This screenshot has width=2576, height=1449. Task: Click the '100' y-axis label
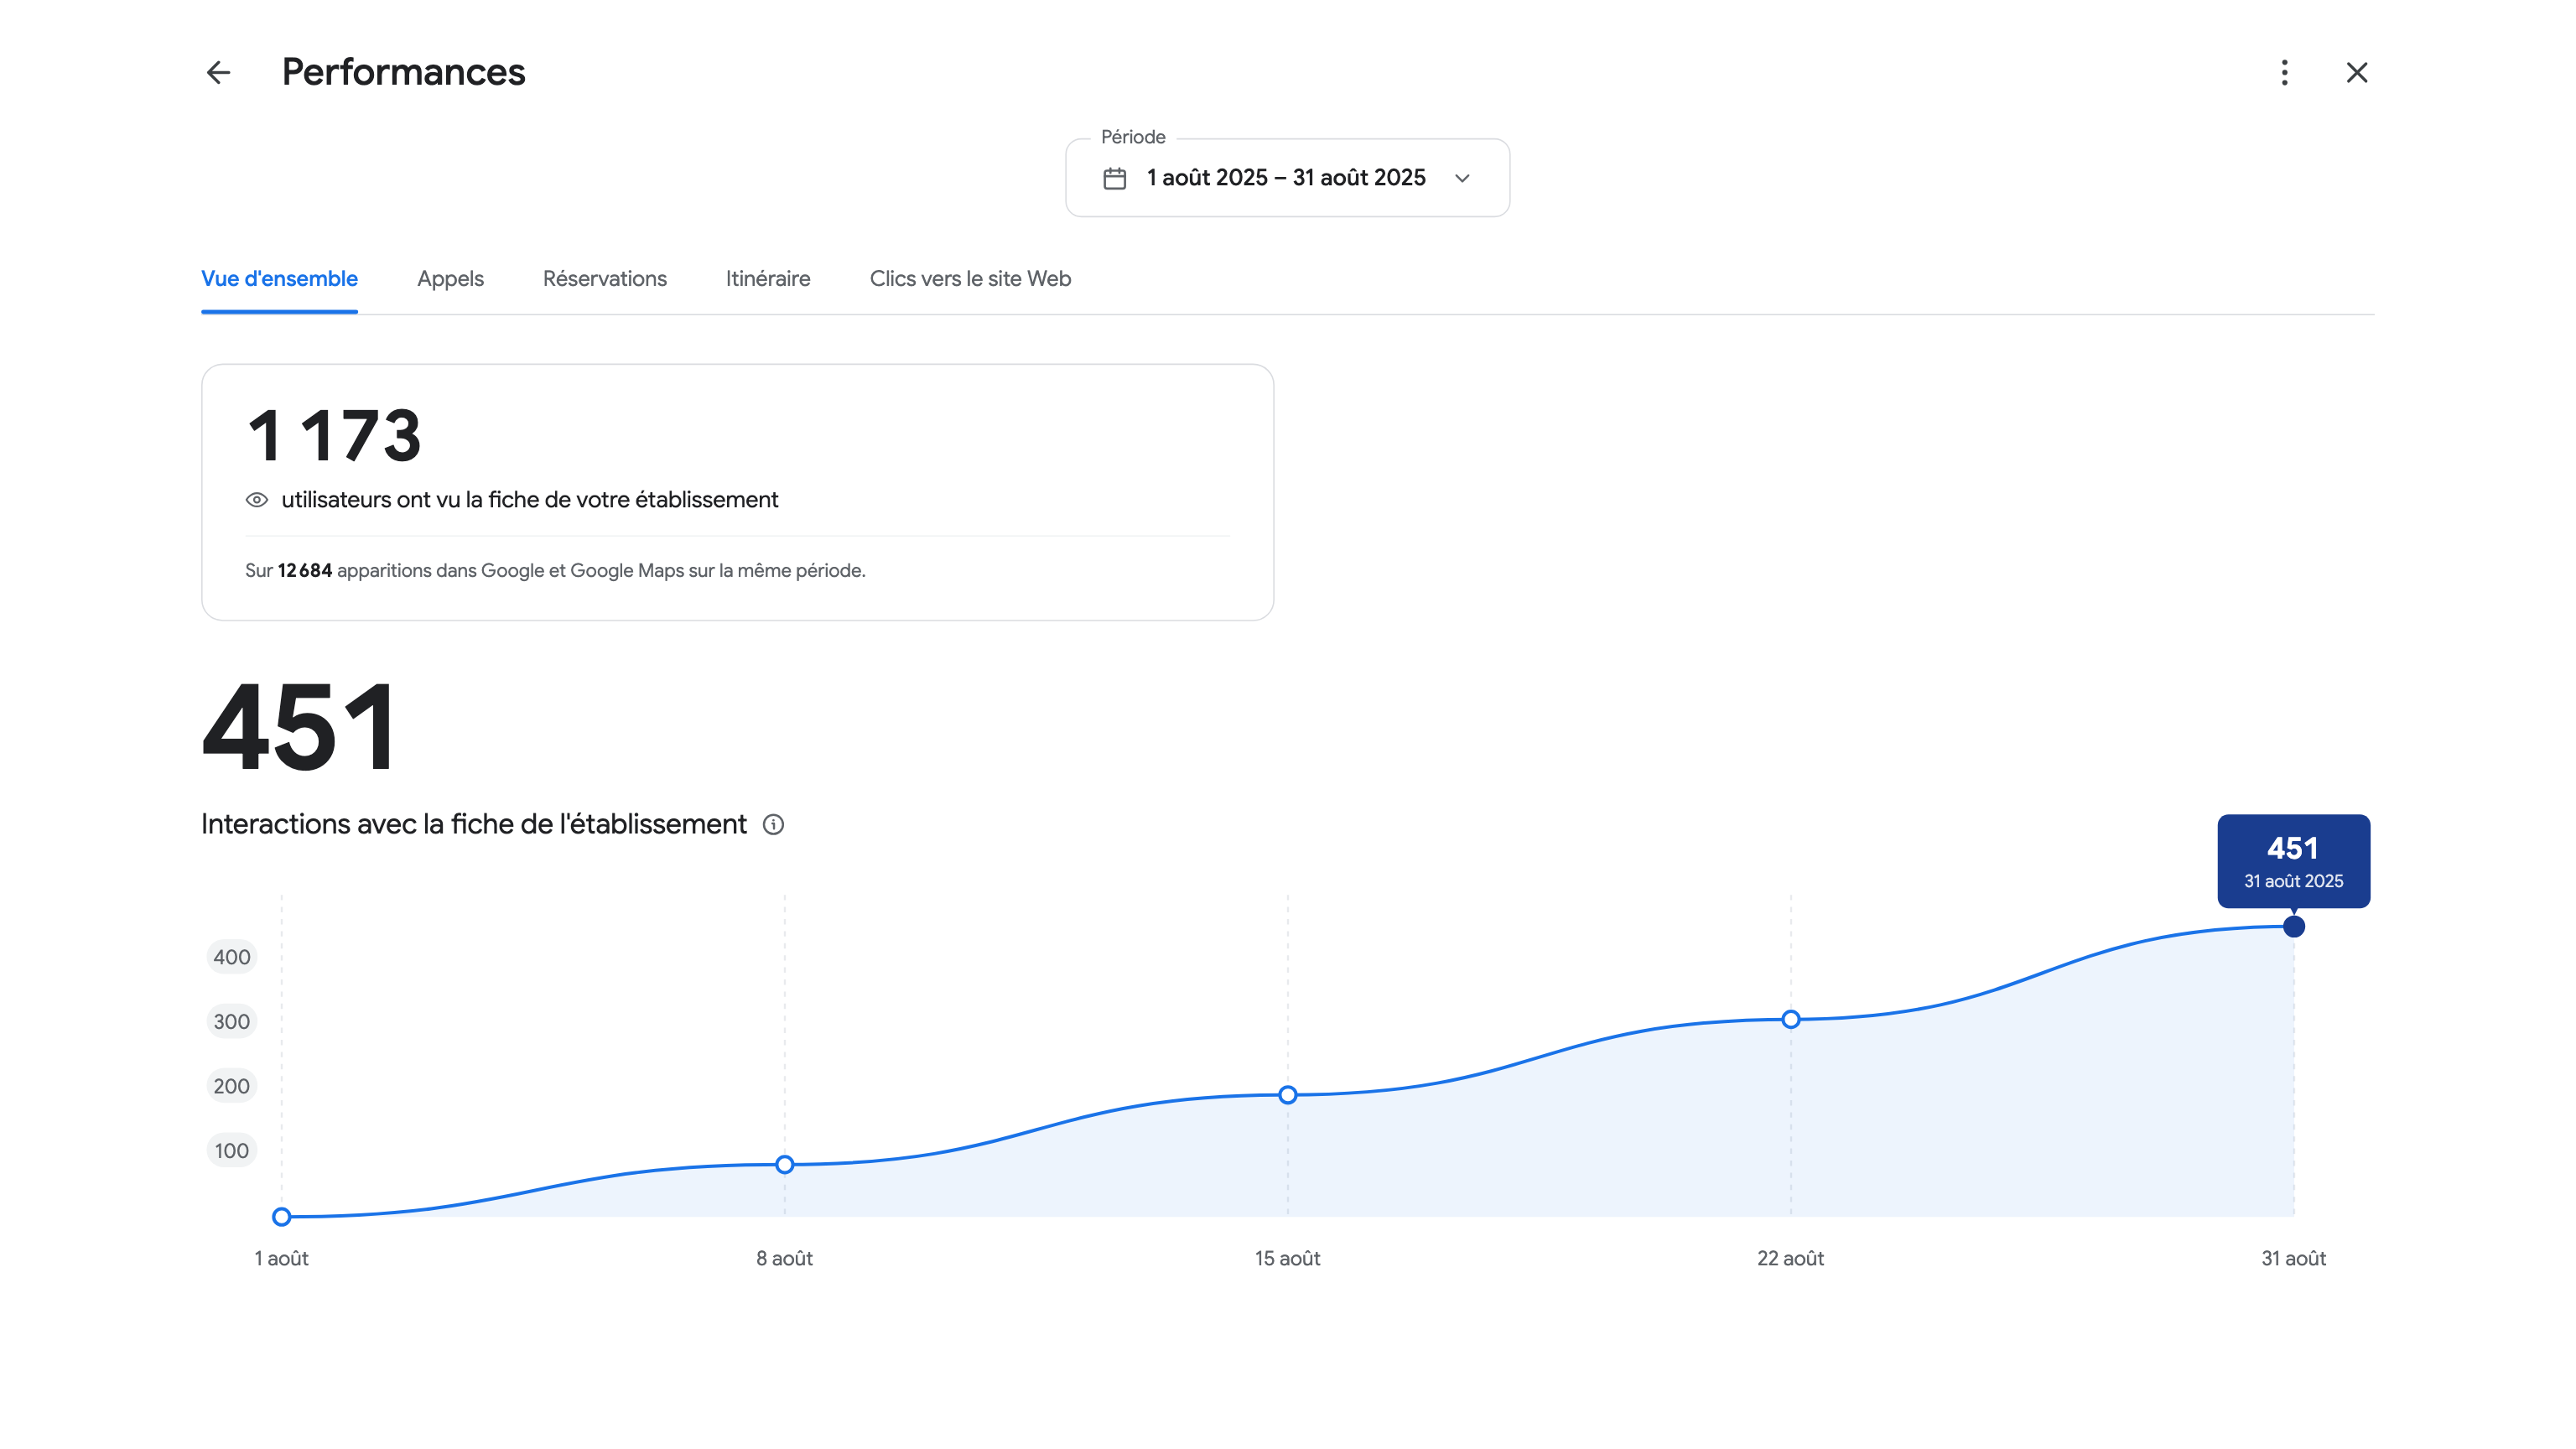[231, 1150]
